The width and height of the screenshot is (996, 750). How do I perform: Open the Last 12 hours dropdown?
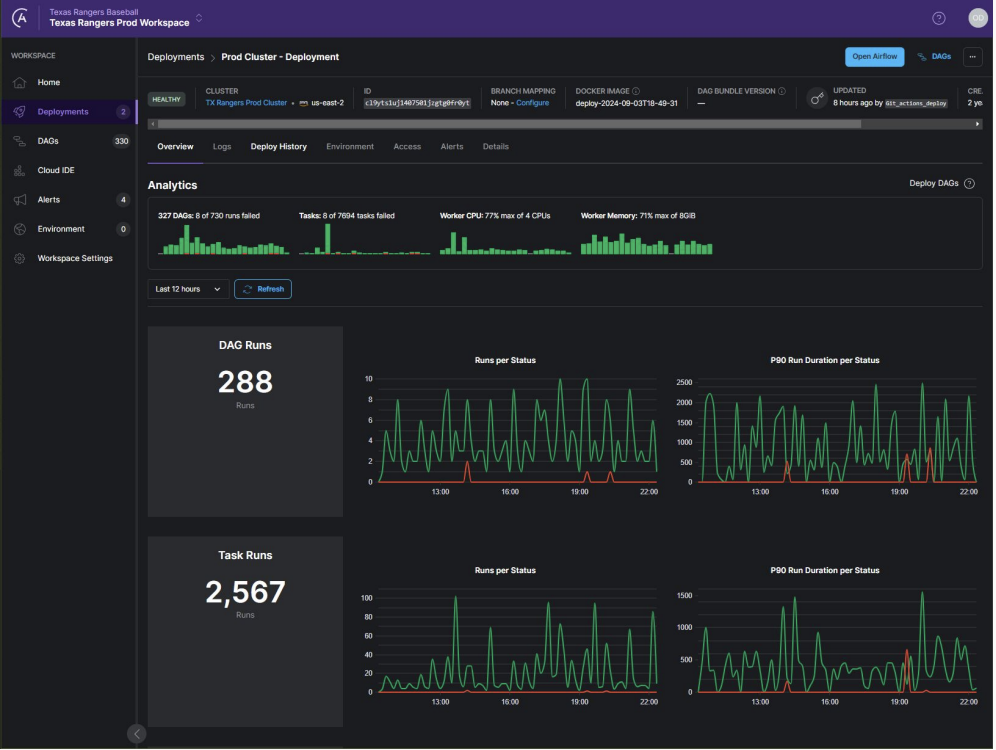coord(188,289)
